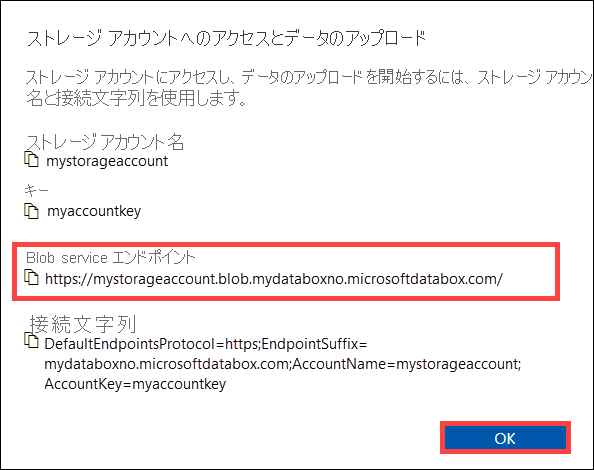Click AccountName=mystorageaccount in connection string

coord(407,364)
